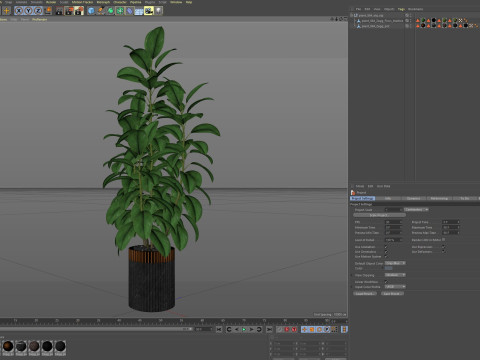Open the render settings clapperboard icon
Screen dimensions: 480x360
point(79,11)
